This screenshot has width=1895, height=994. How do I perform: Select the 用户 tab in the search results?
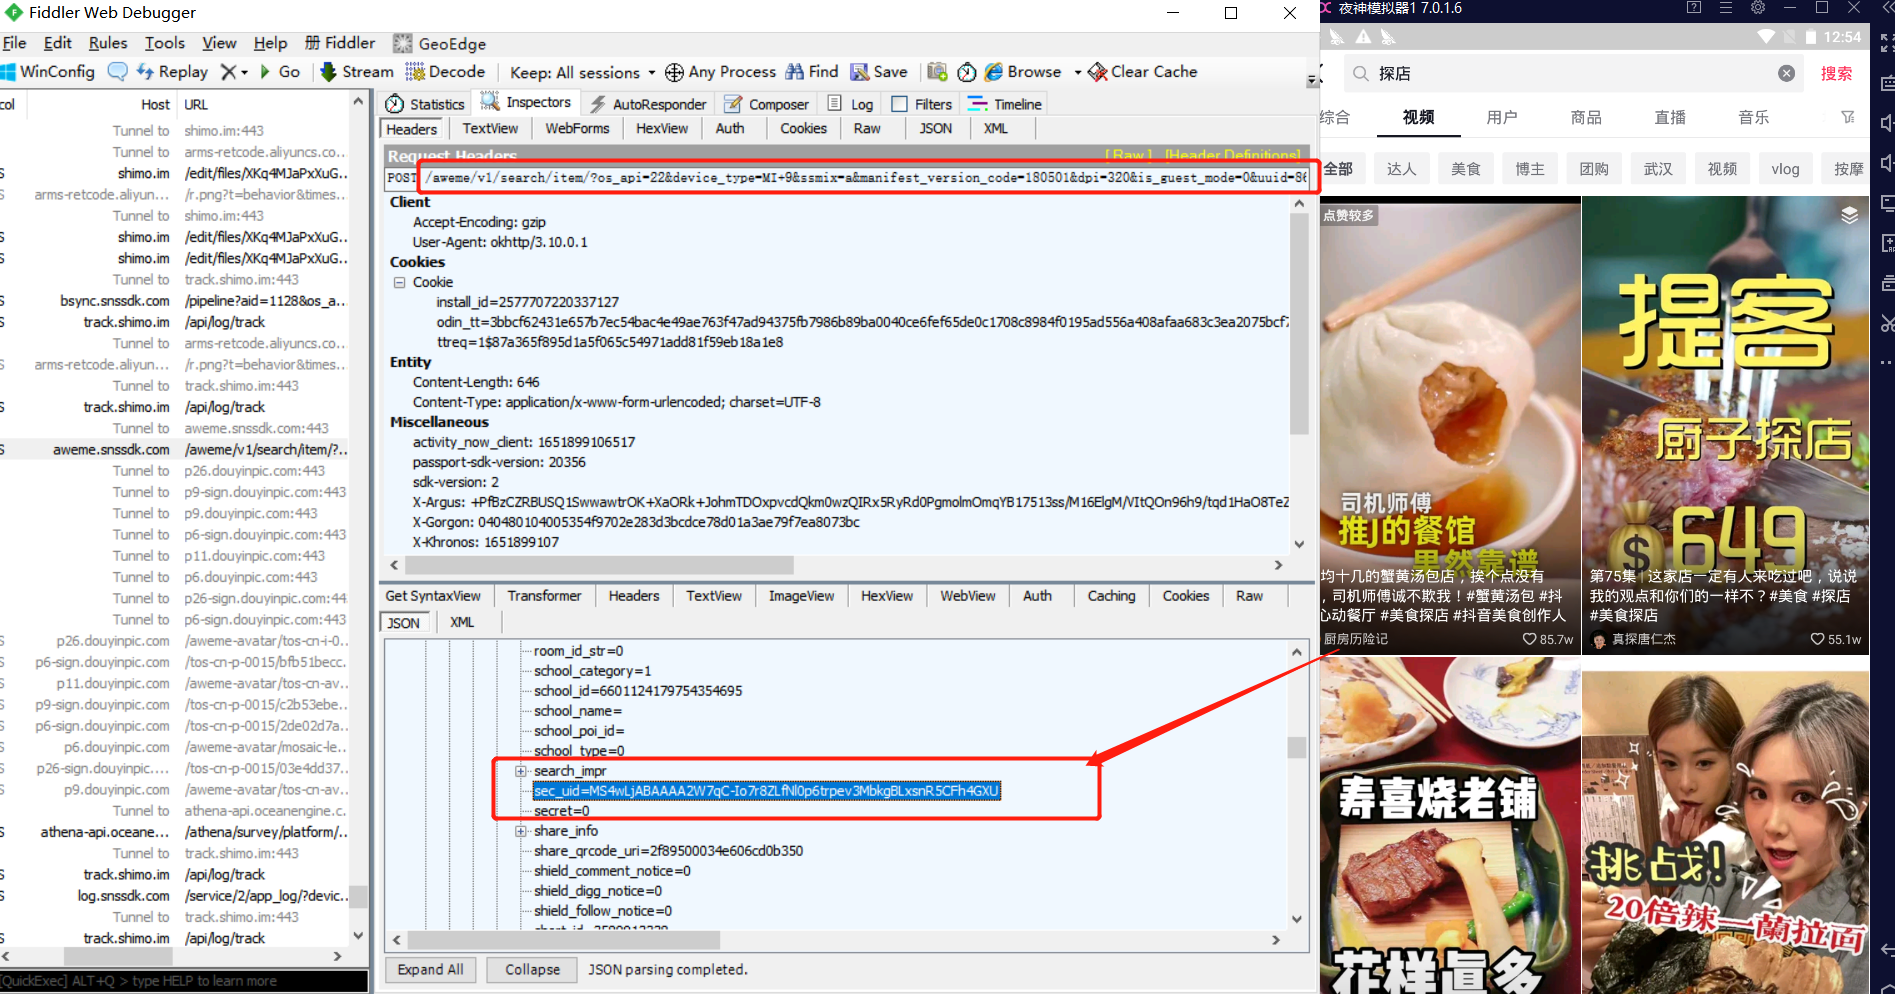[x=1502, y=117]
